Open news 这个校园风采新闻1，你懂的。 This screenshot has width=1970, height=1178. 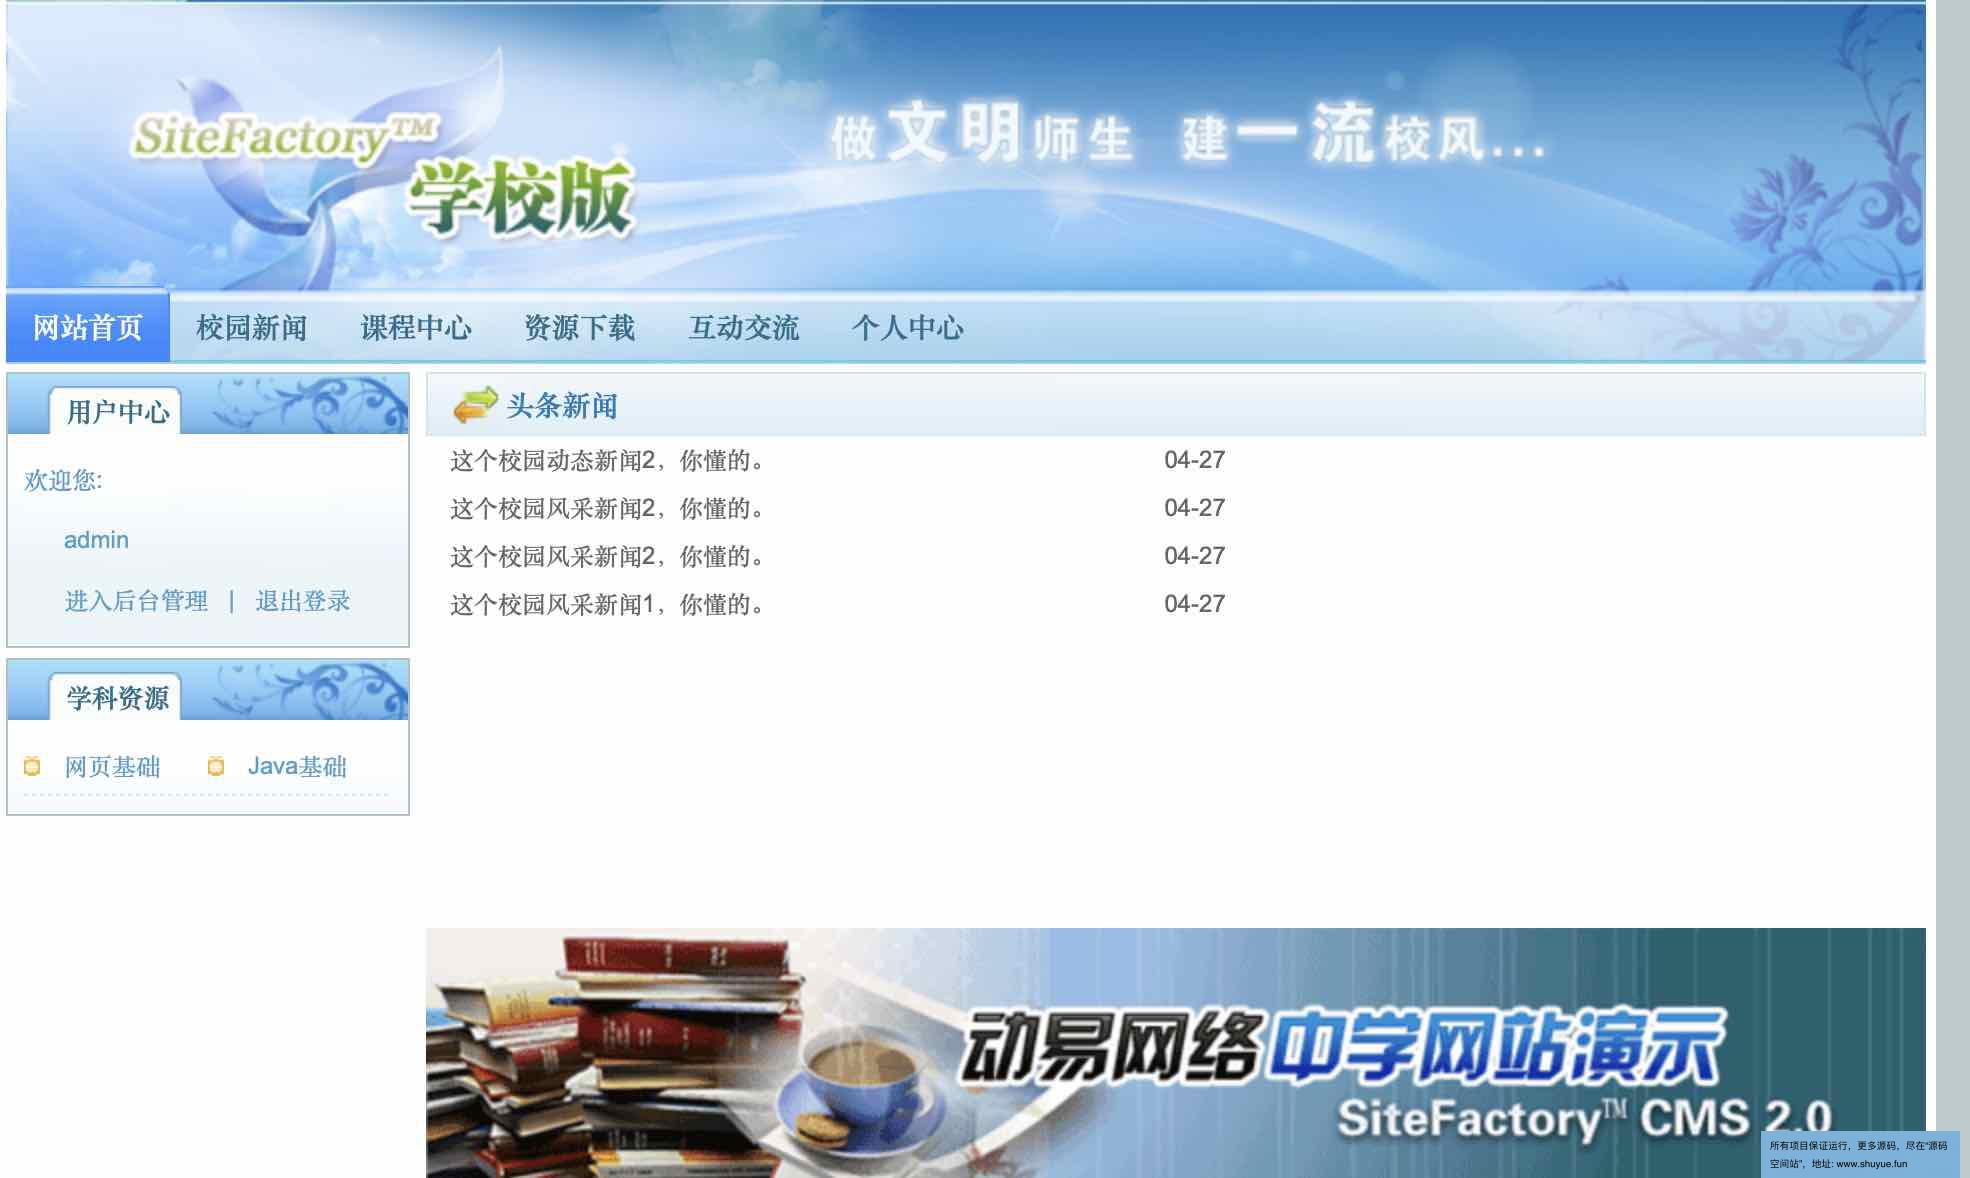(608, 604)
